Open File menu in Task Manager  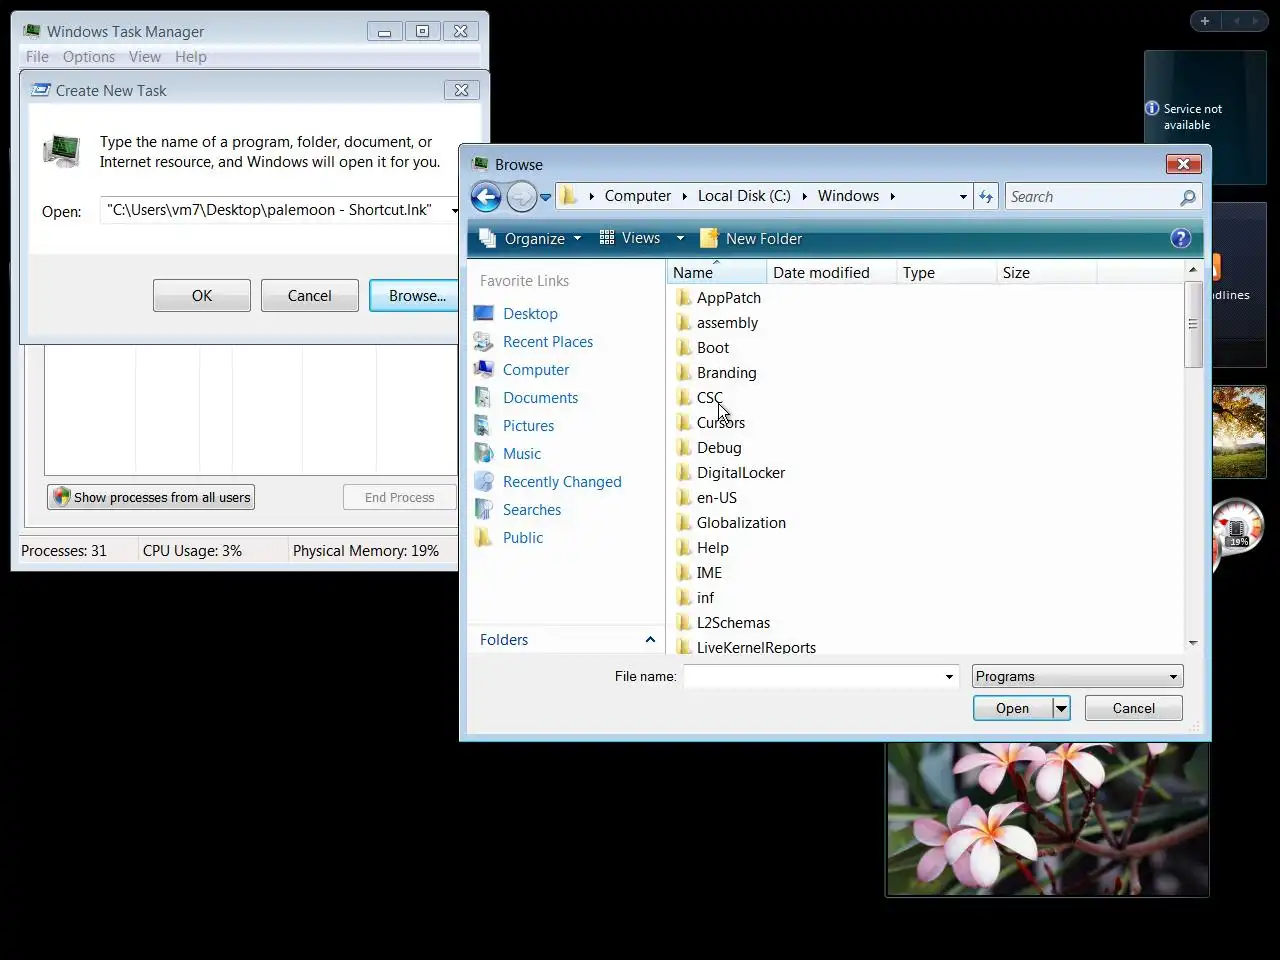pyautogui.click(x=37, y=57)
